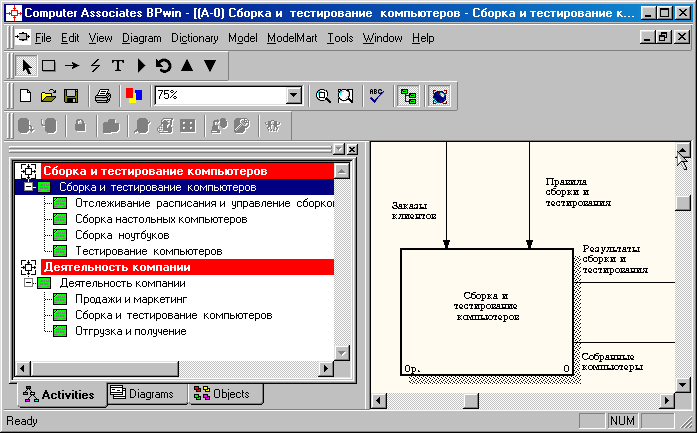The height and width of the screenshot is (433, 697).
Task: Select the Activity Box tool
Action: (x=48, y=66)
